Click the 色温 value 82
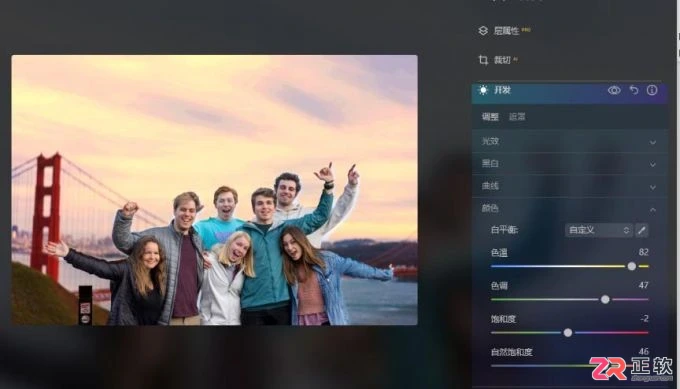680x389 pixels. click(644, 252)
